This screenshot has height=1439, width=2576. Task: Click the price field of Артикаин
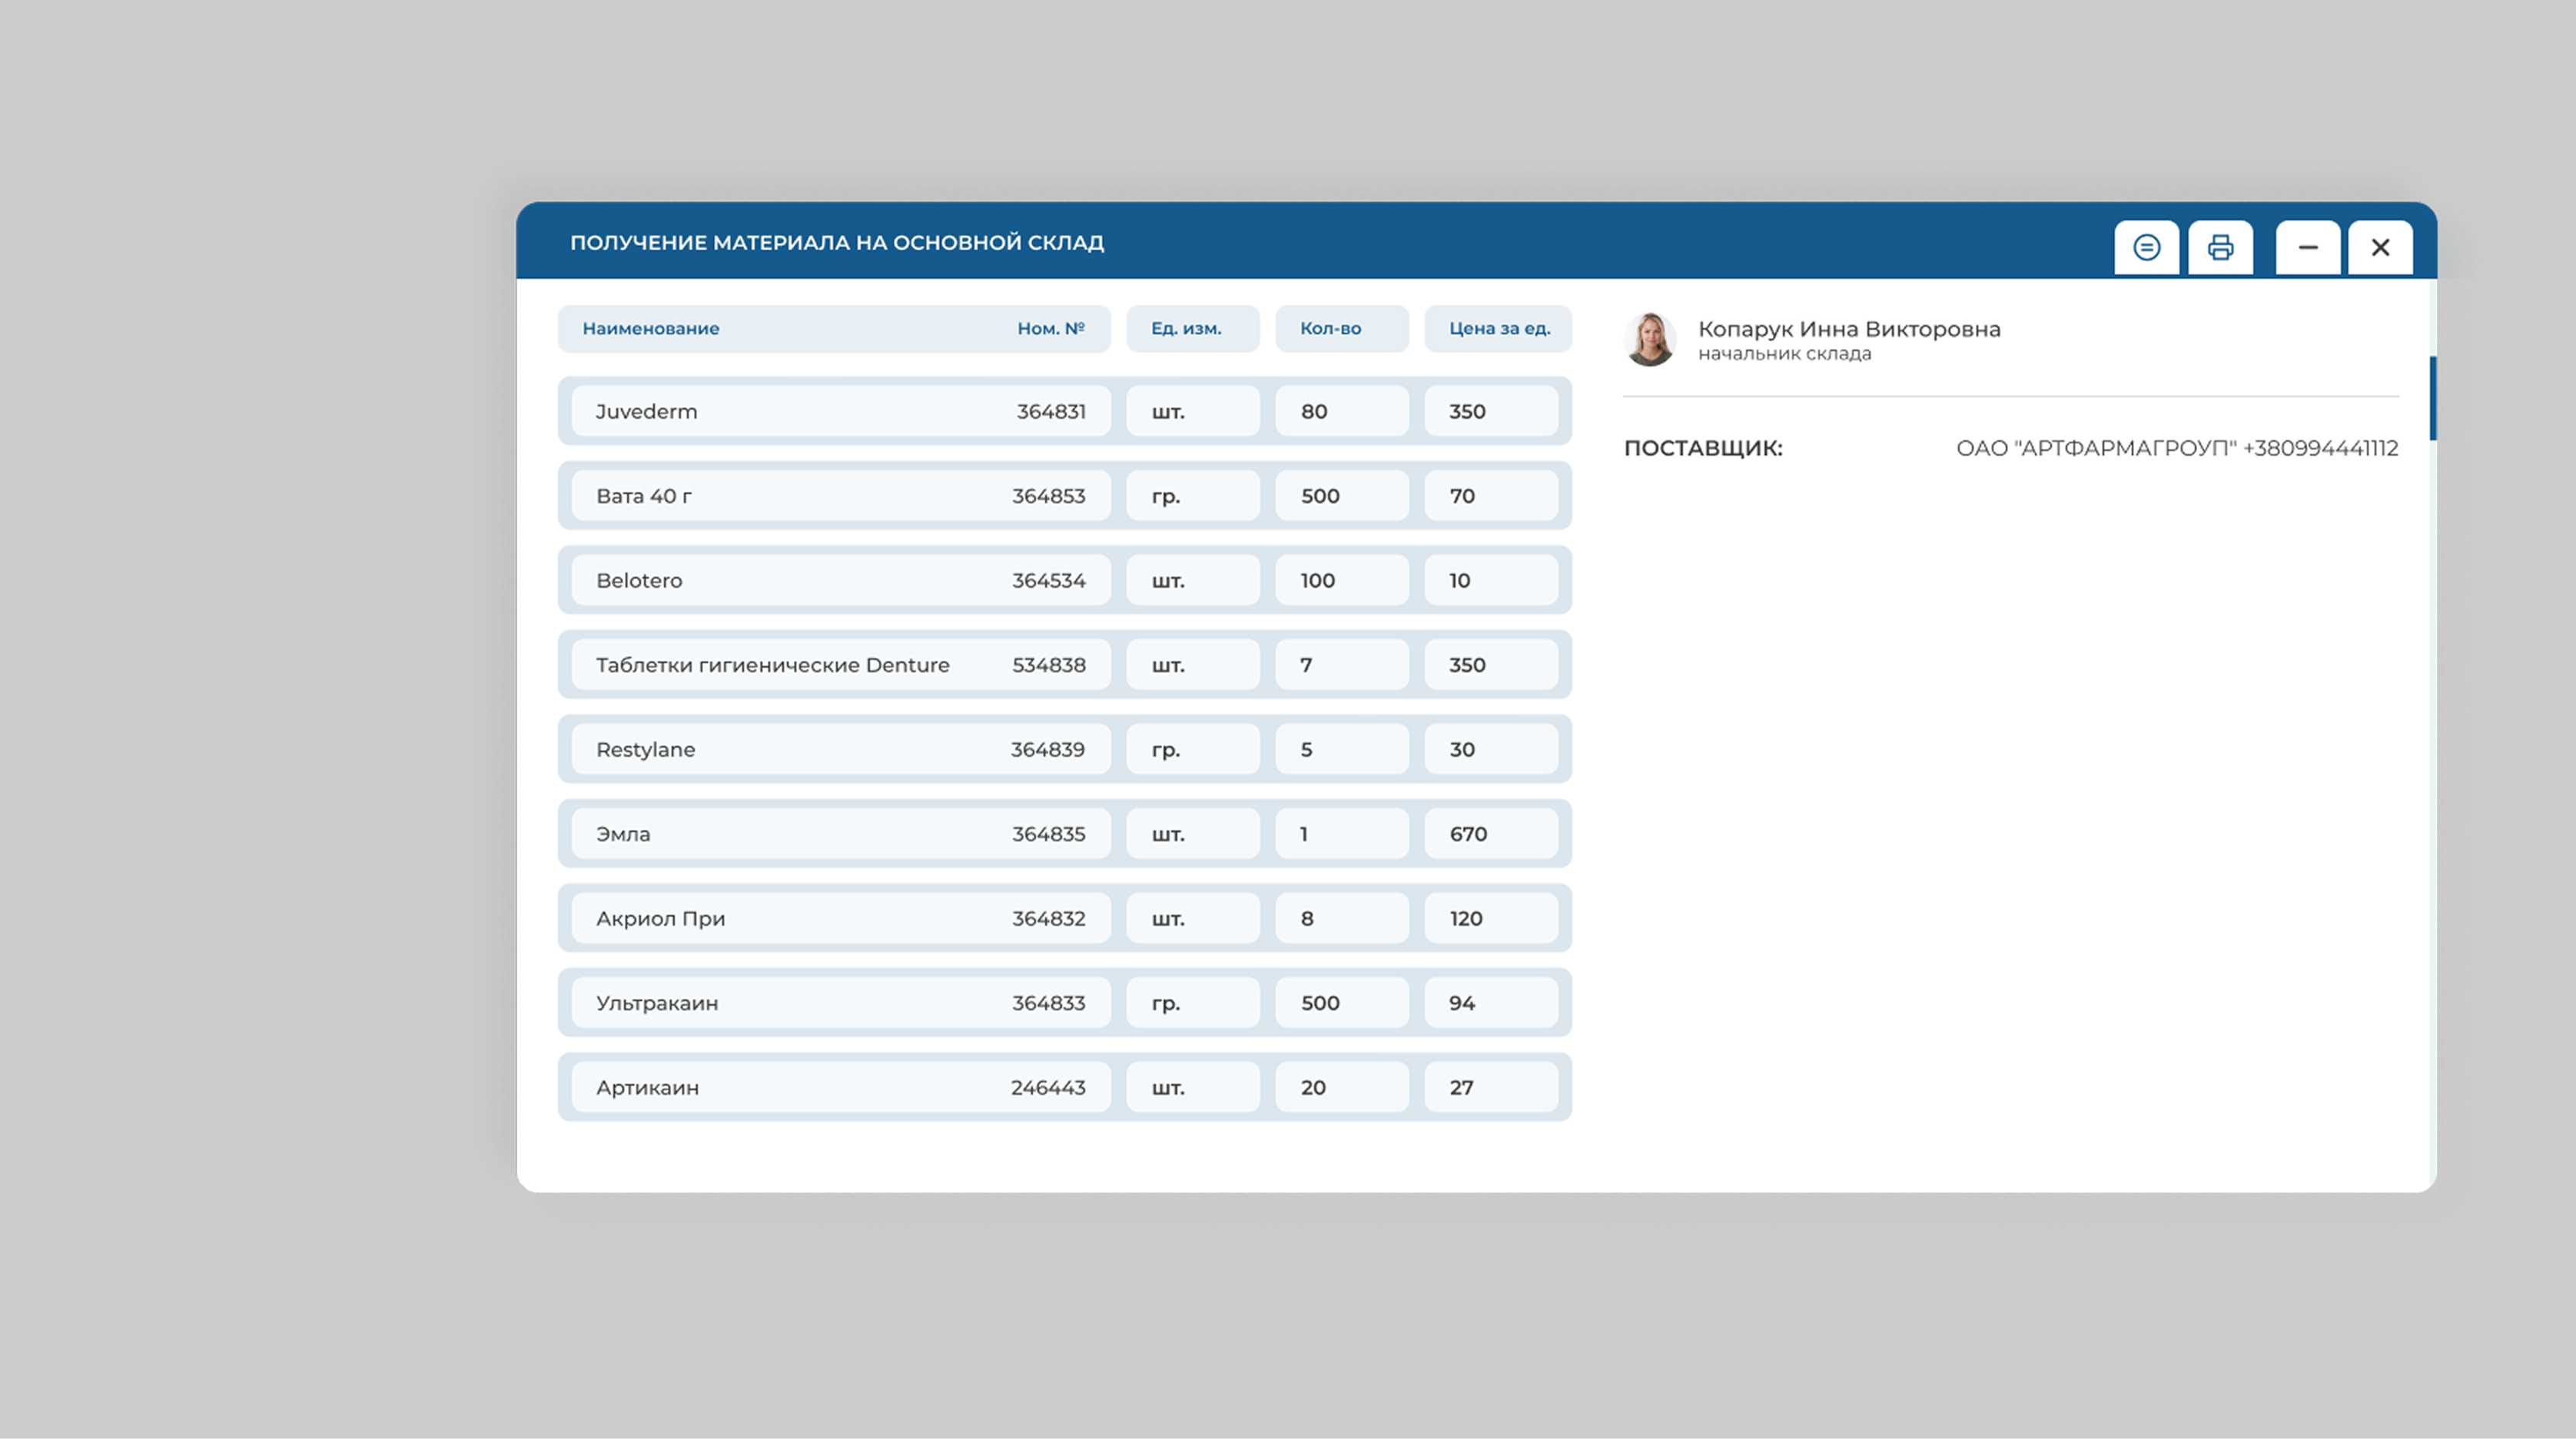pyautogui.click(x=1490, y=1088)
